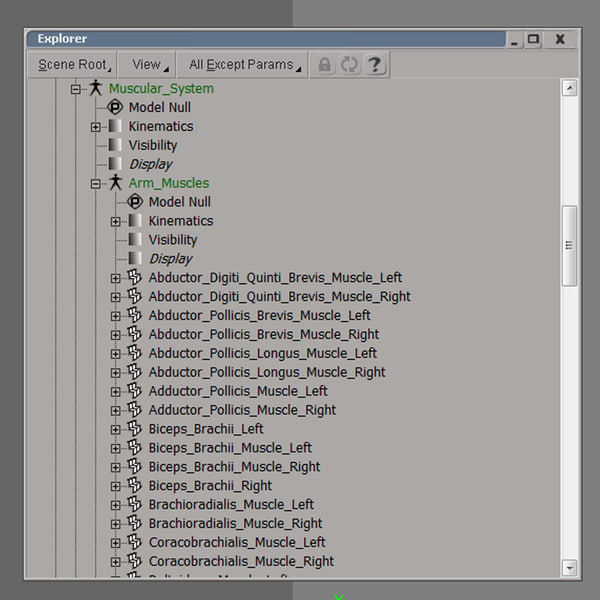
Task: Open the Scene Root scope dropdown
Action: (75, 65)
